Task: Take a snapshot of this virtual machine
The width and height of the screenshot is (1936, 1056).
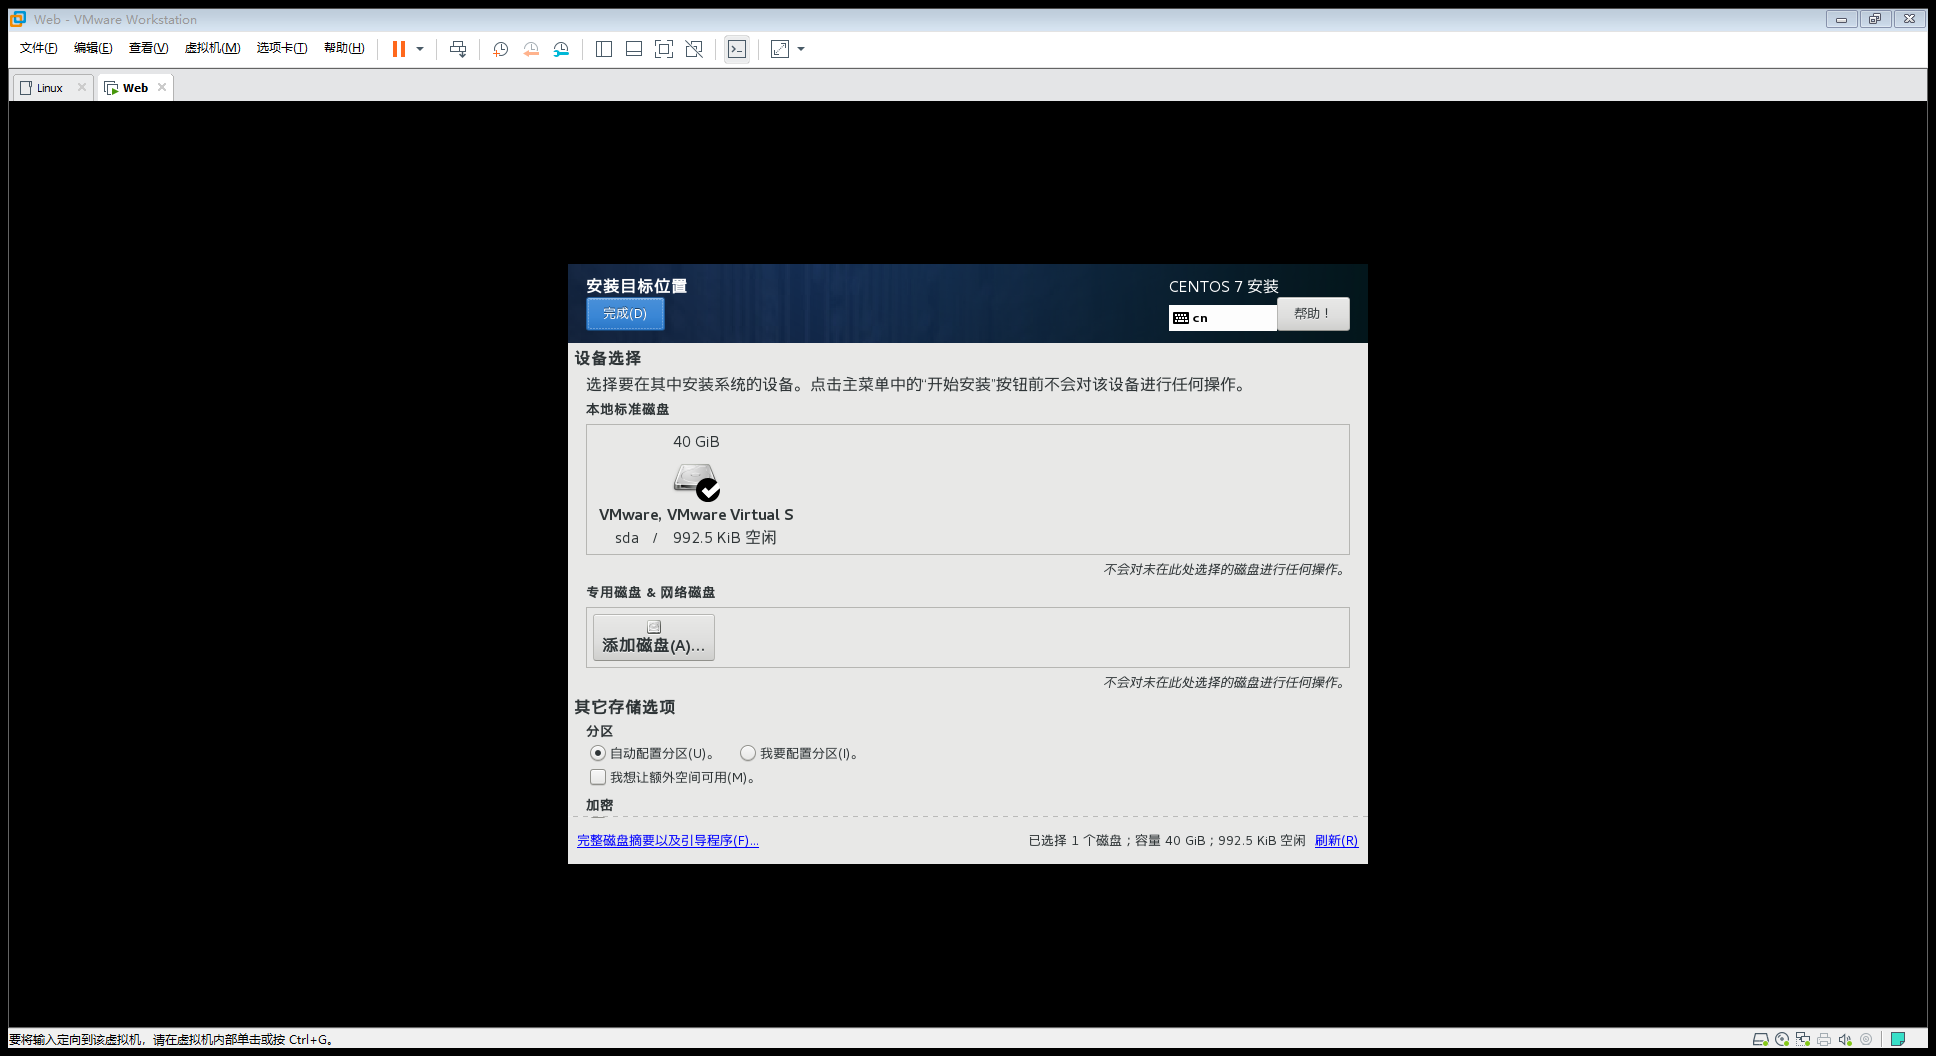Action: click(x=501, y=49)
